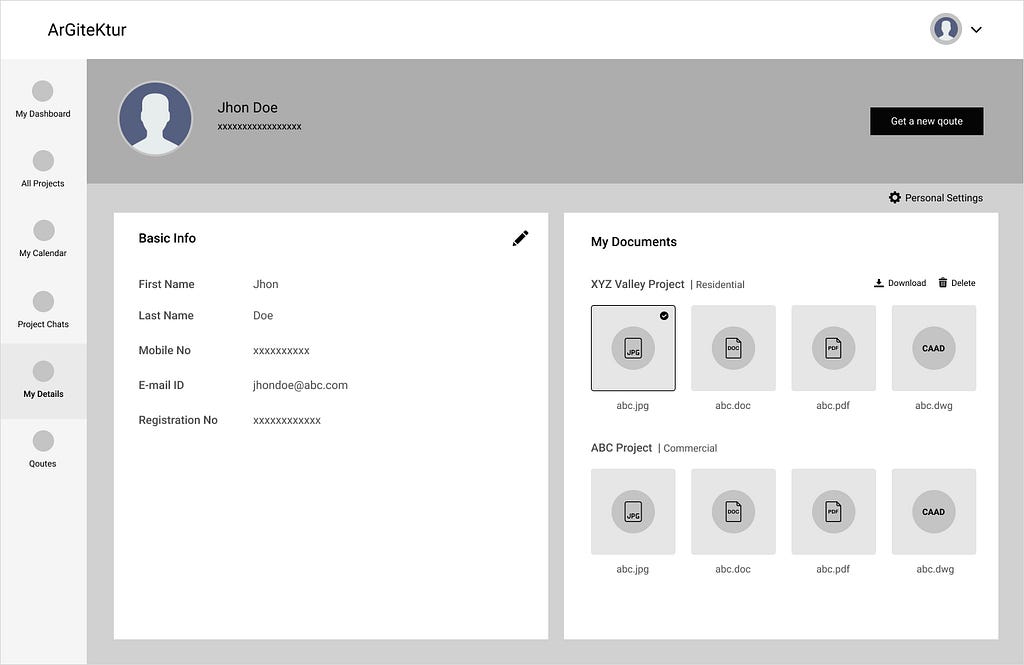Click the ABC Project heading
This screenshot has width=1024, height=665.
pos(621,447)
